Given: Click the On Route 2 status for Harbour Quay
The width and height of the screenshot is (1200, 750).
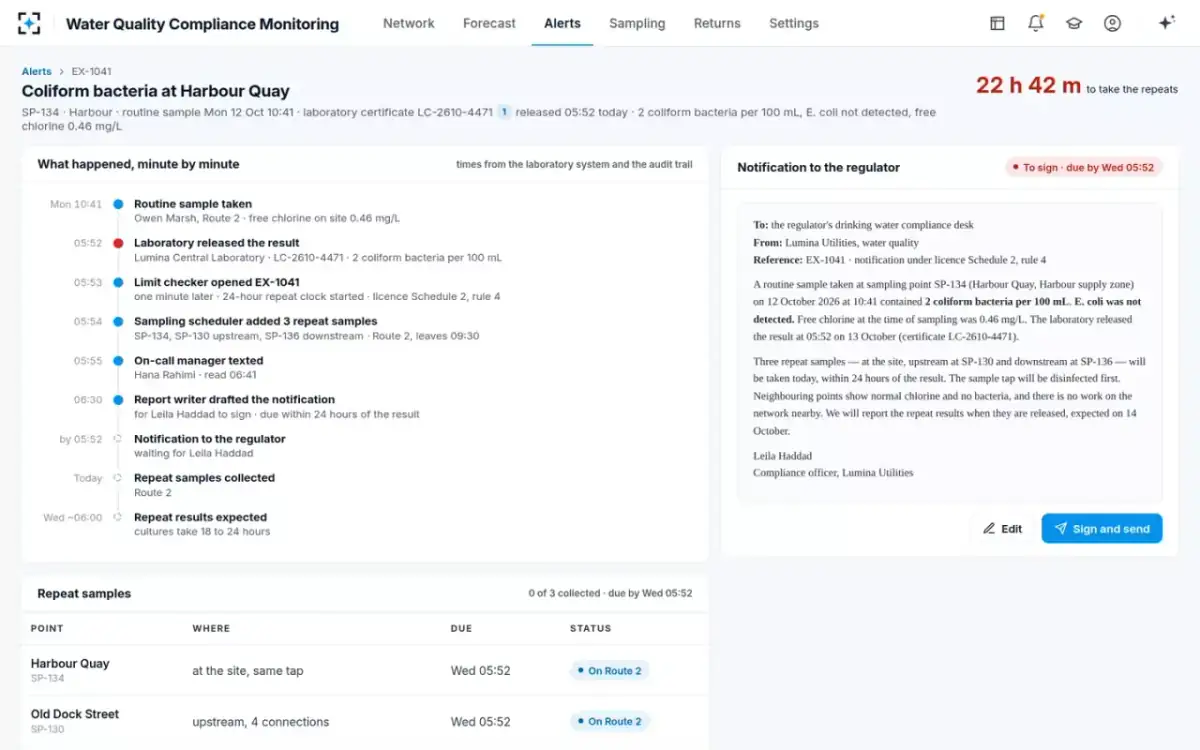Looking at the screenshot, I should [x=609, y=671].
